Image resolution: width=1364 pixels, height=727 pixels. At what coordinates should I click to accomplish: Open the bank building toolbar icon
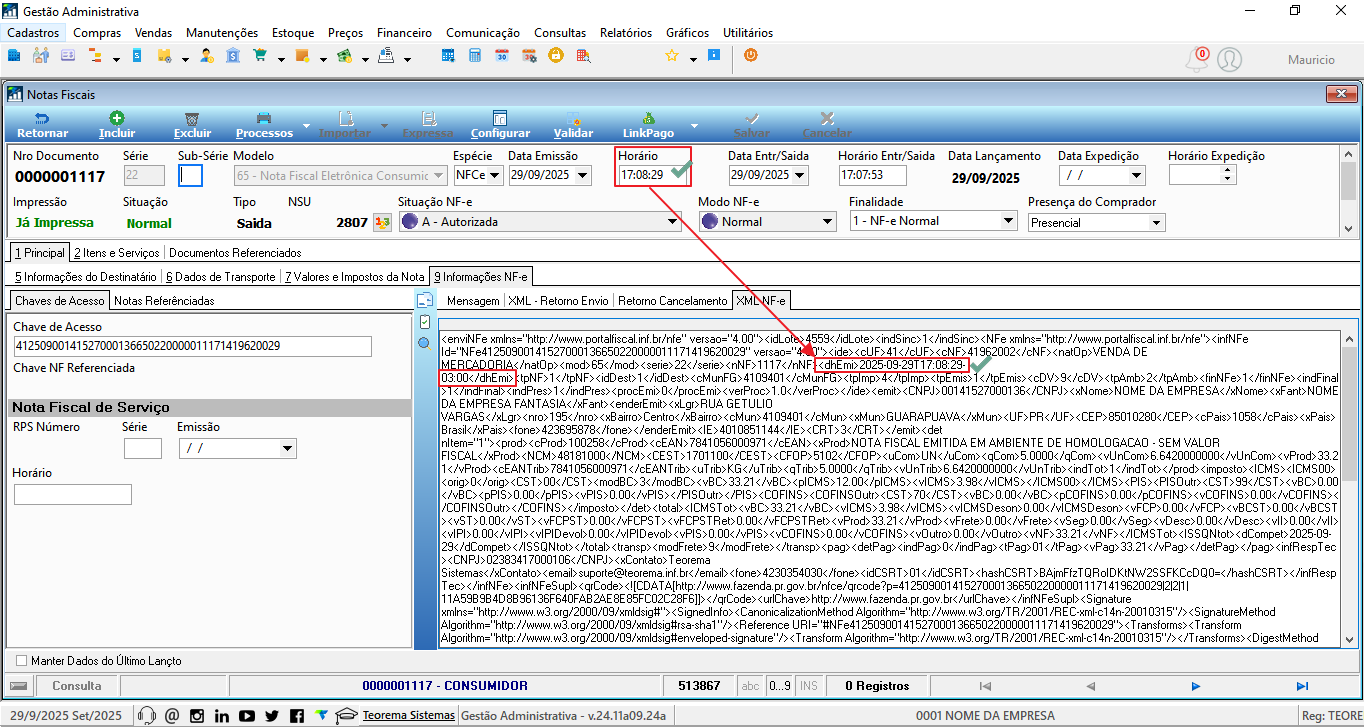pyautogui.click(x=233, y=55)
